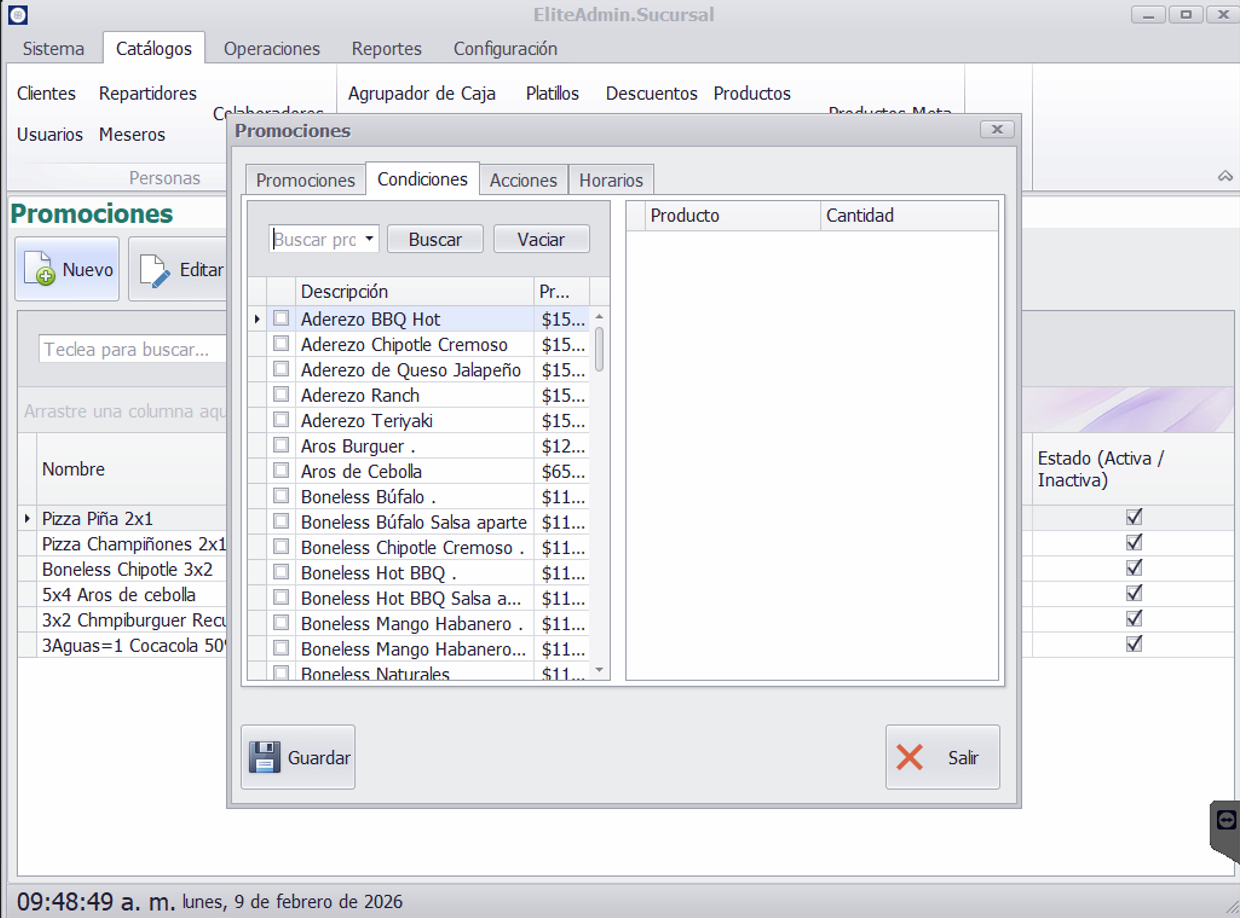
Task: Click the red X Salir icon
Action: (x=910, y=757)
